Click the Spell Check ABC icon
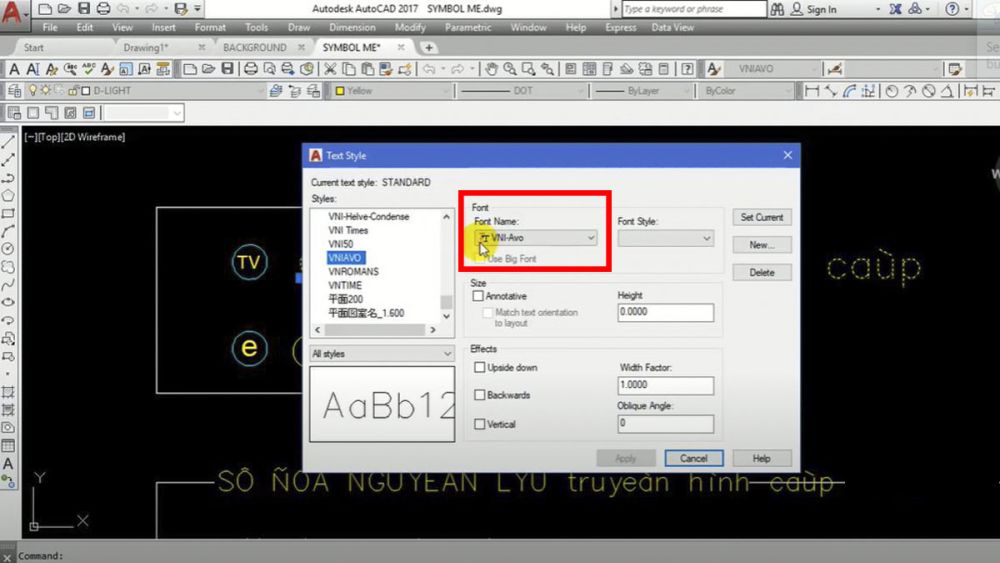This screenshot has width=1000, height=563. click(x=89, y=69)
